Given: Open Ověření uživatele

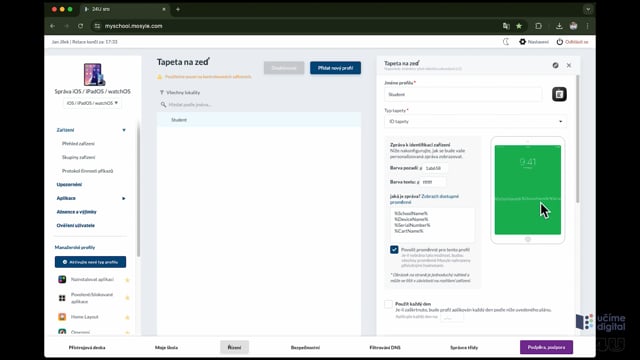Looking at the screenshot, I should tap(76, 225).
